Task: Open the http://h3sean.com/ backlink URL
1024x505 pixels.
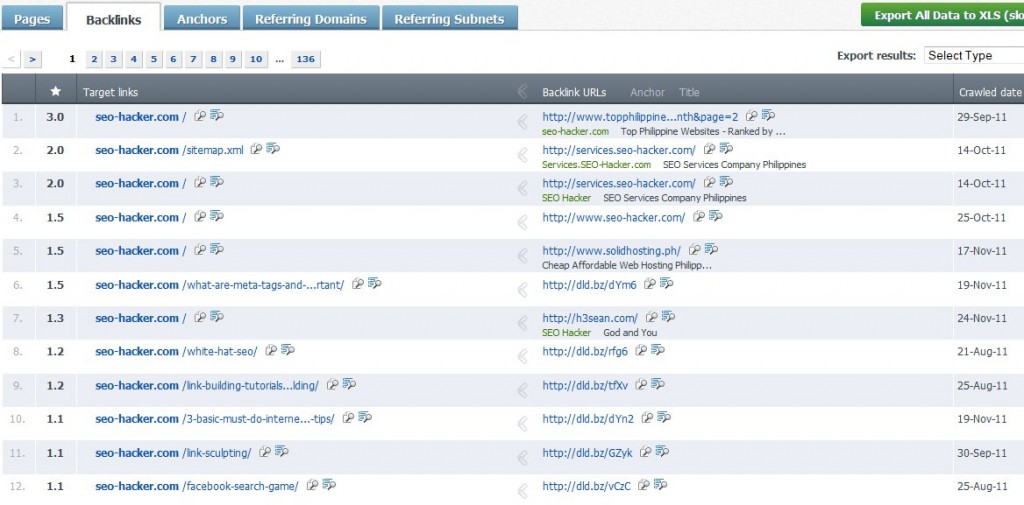Action: click(590, 318)
